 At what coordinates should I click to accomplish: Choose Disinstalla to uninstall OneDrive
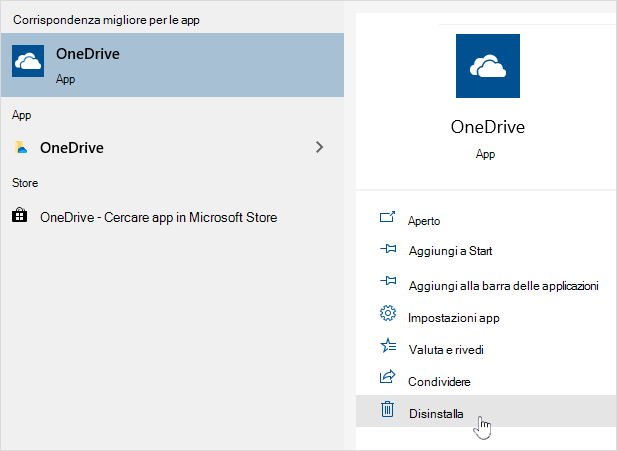pos(486,411)
